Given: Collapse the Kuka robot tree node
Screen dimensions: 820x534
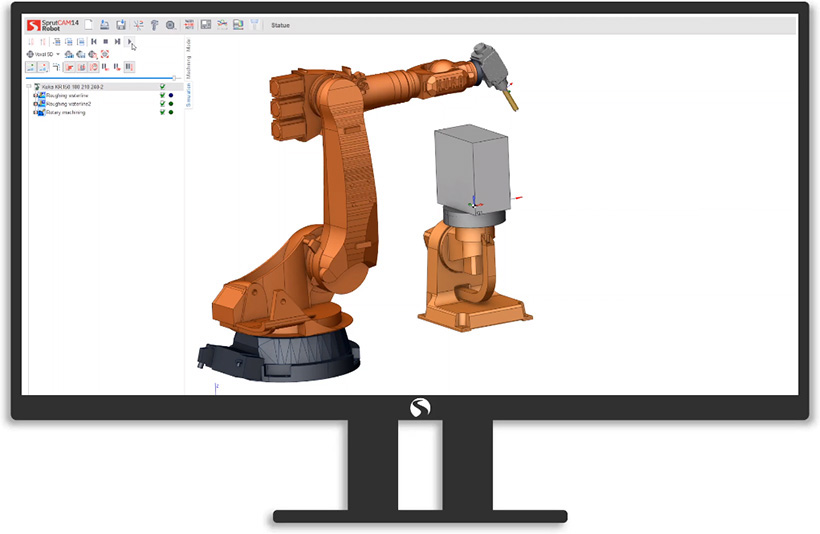Looking at the screenshot, I should [x=30, y=87].
